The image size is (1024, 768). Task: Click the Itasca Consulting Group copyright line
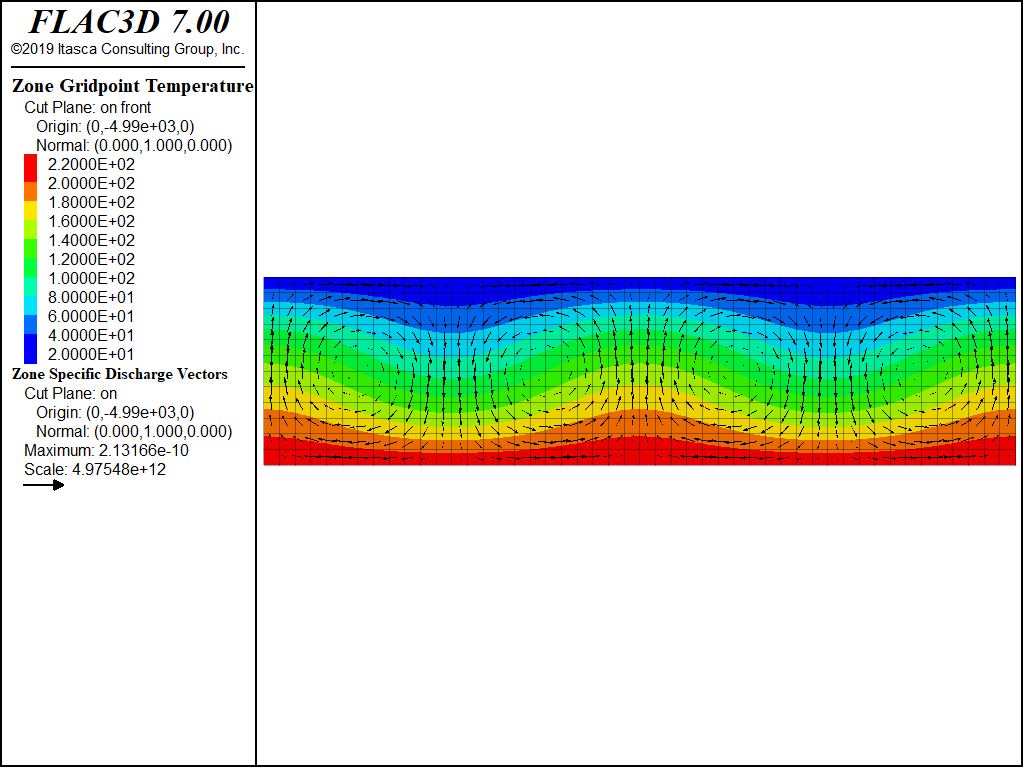point(127,49)
